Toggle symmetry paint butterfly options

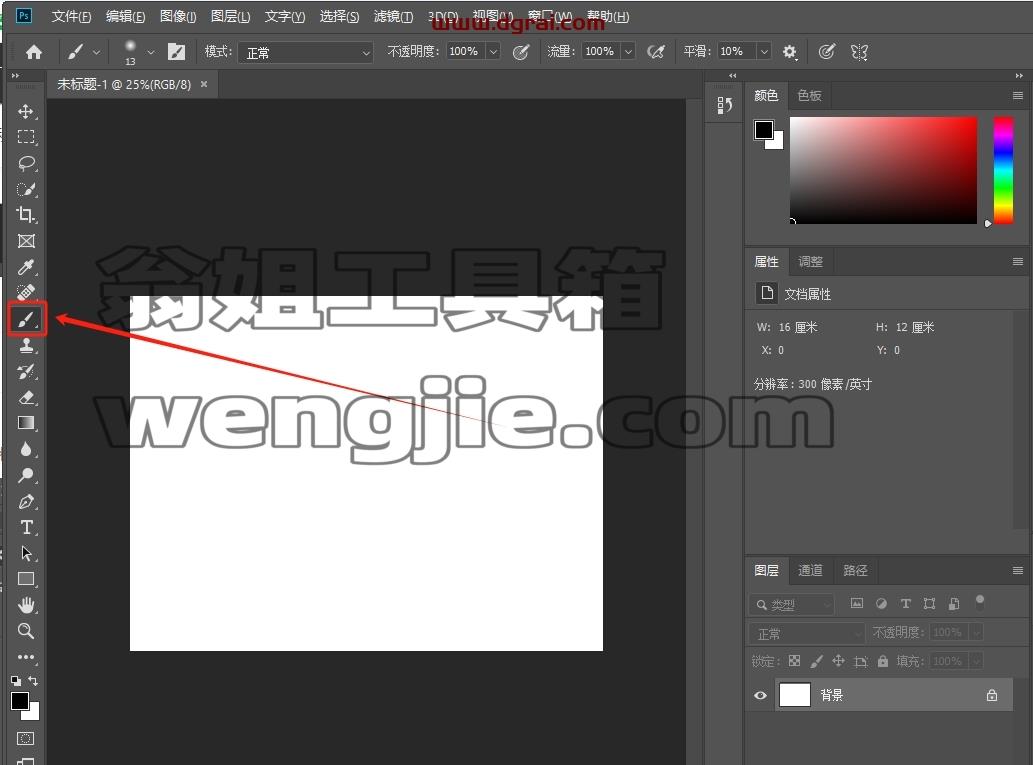(x=859, y=51)
